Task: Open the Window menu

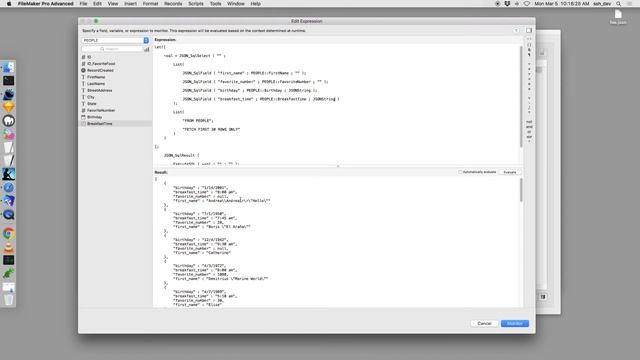Action: tap(236, 4)
